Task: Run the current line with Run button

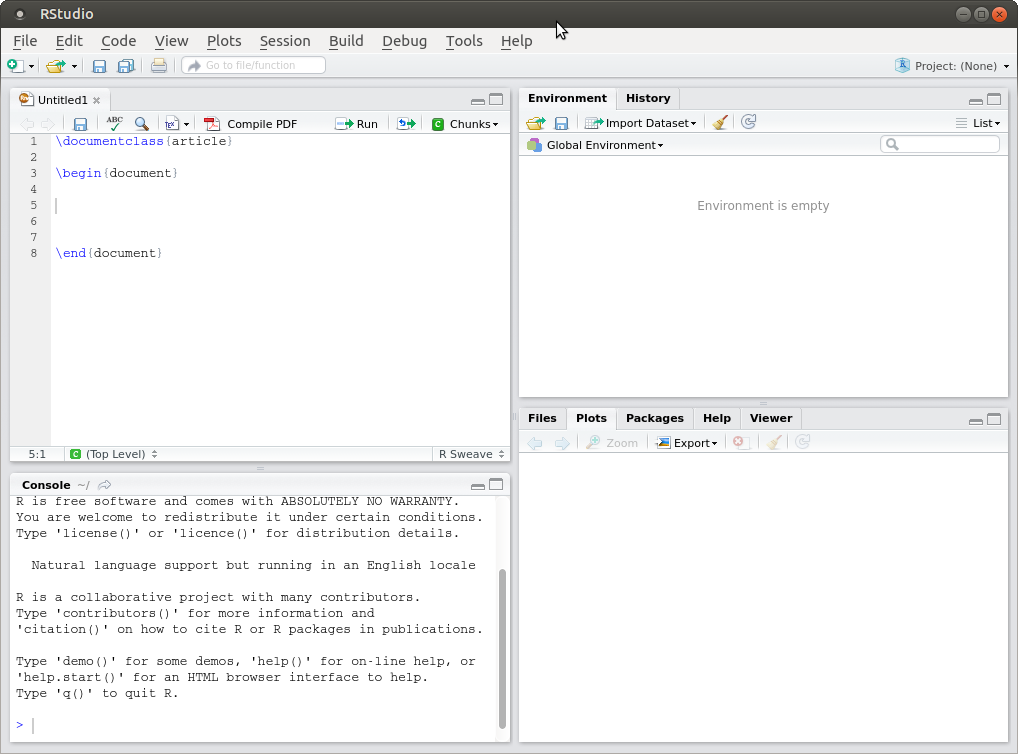Action: tap(356, 124)
